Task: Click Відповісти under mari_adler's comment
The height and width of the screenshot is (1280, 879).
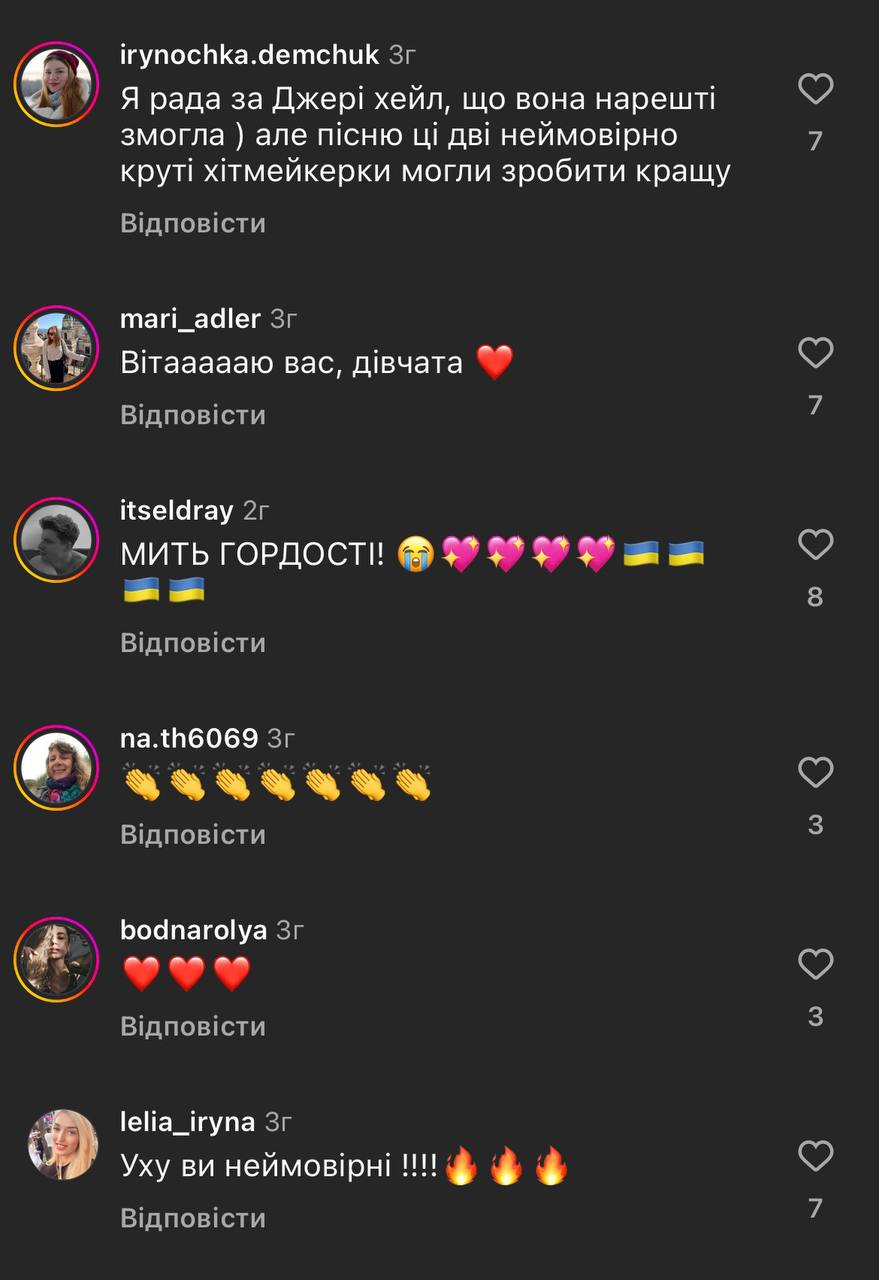Action: tap(193, 415)
